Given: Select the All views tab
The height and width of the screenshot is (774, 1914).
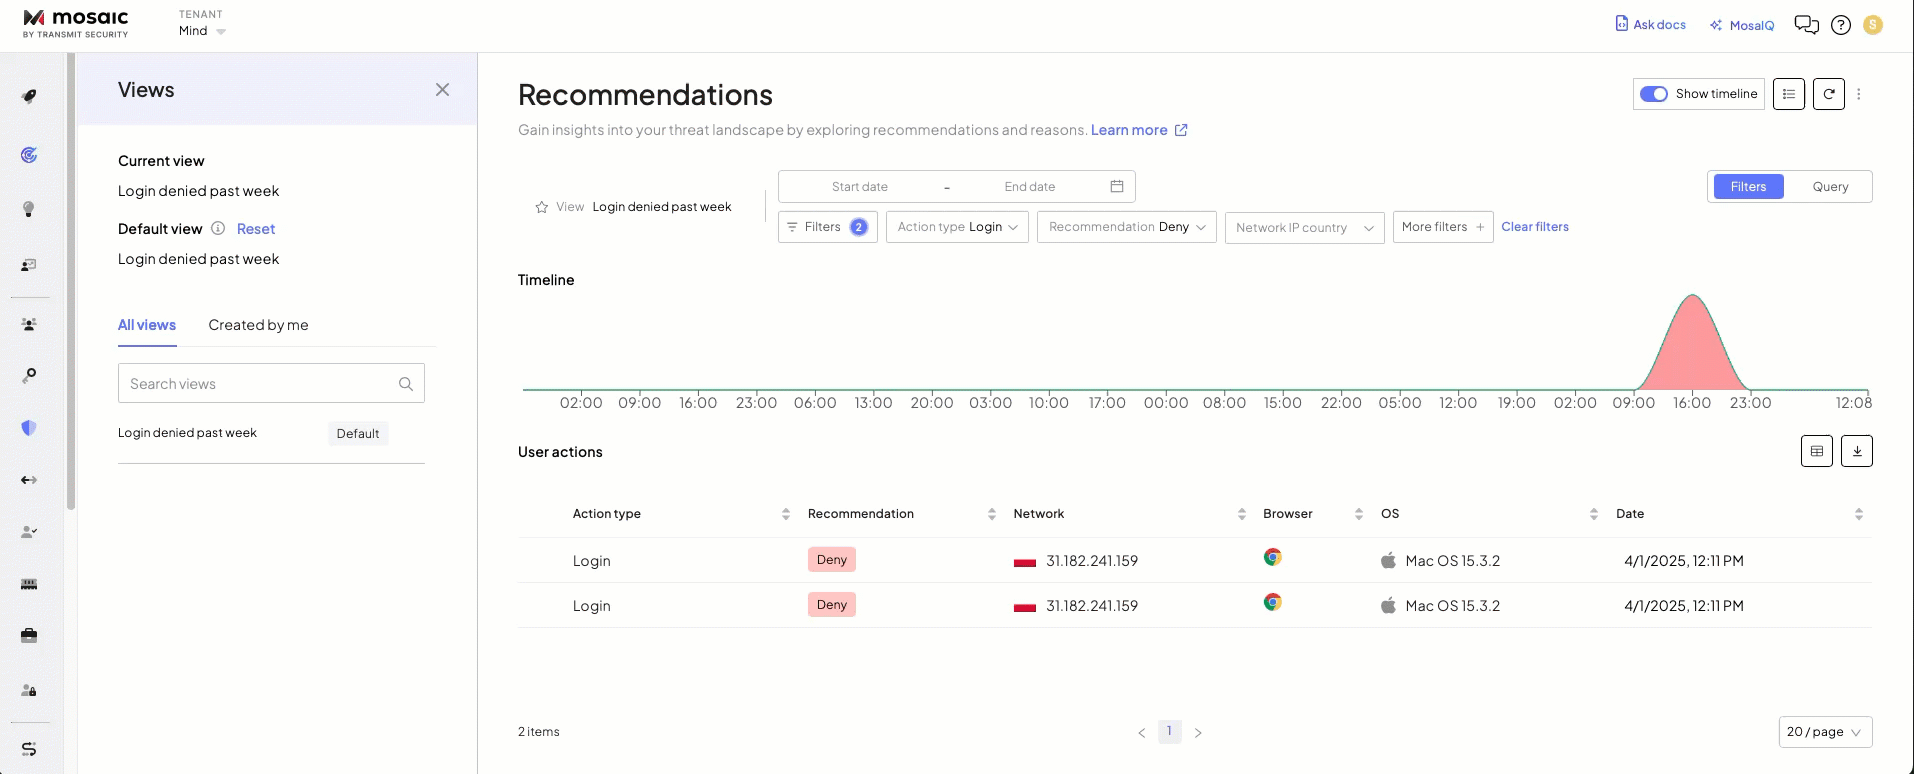Looking at the screenshot, I should 147,325.
